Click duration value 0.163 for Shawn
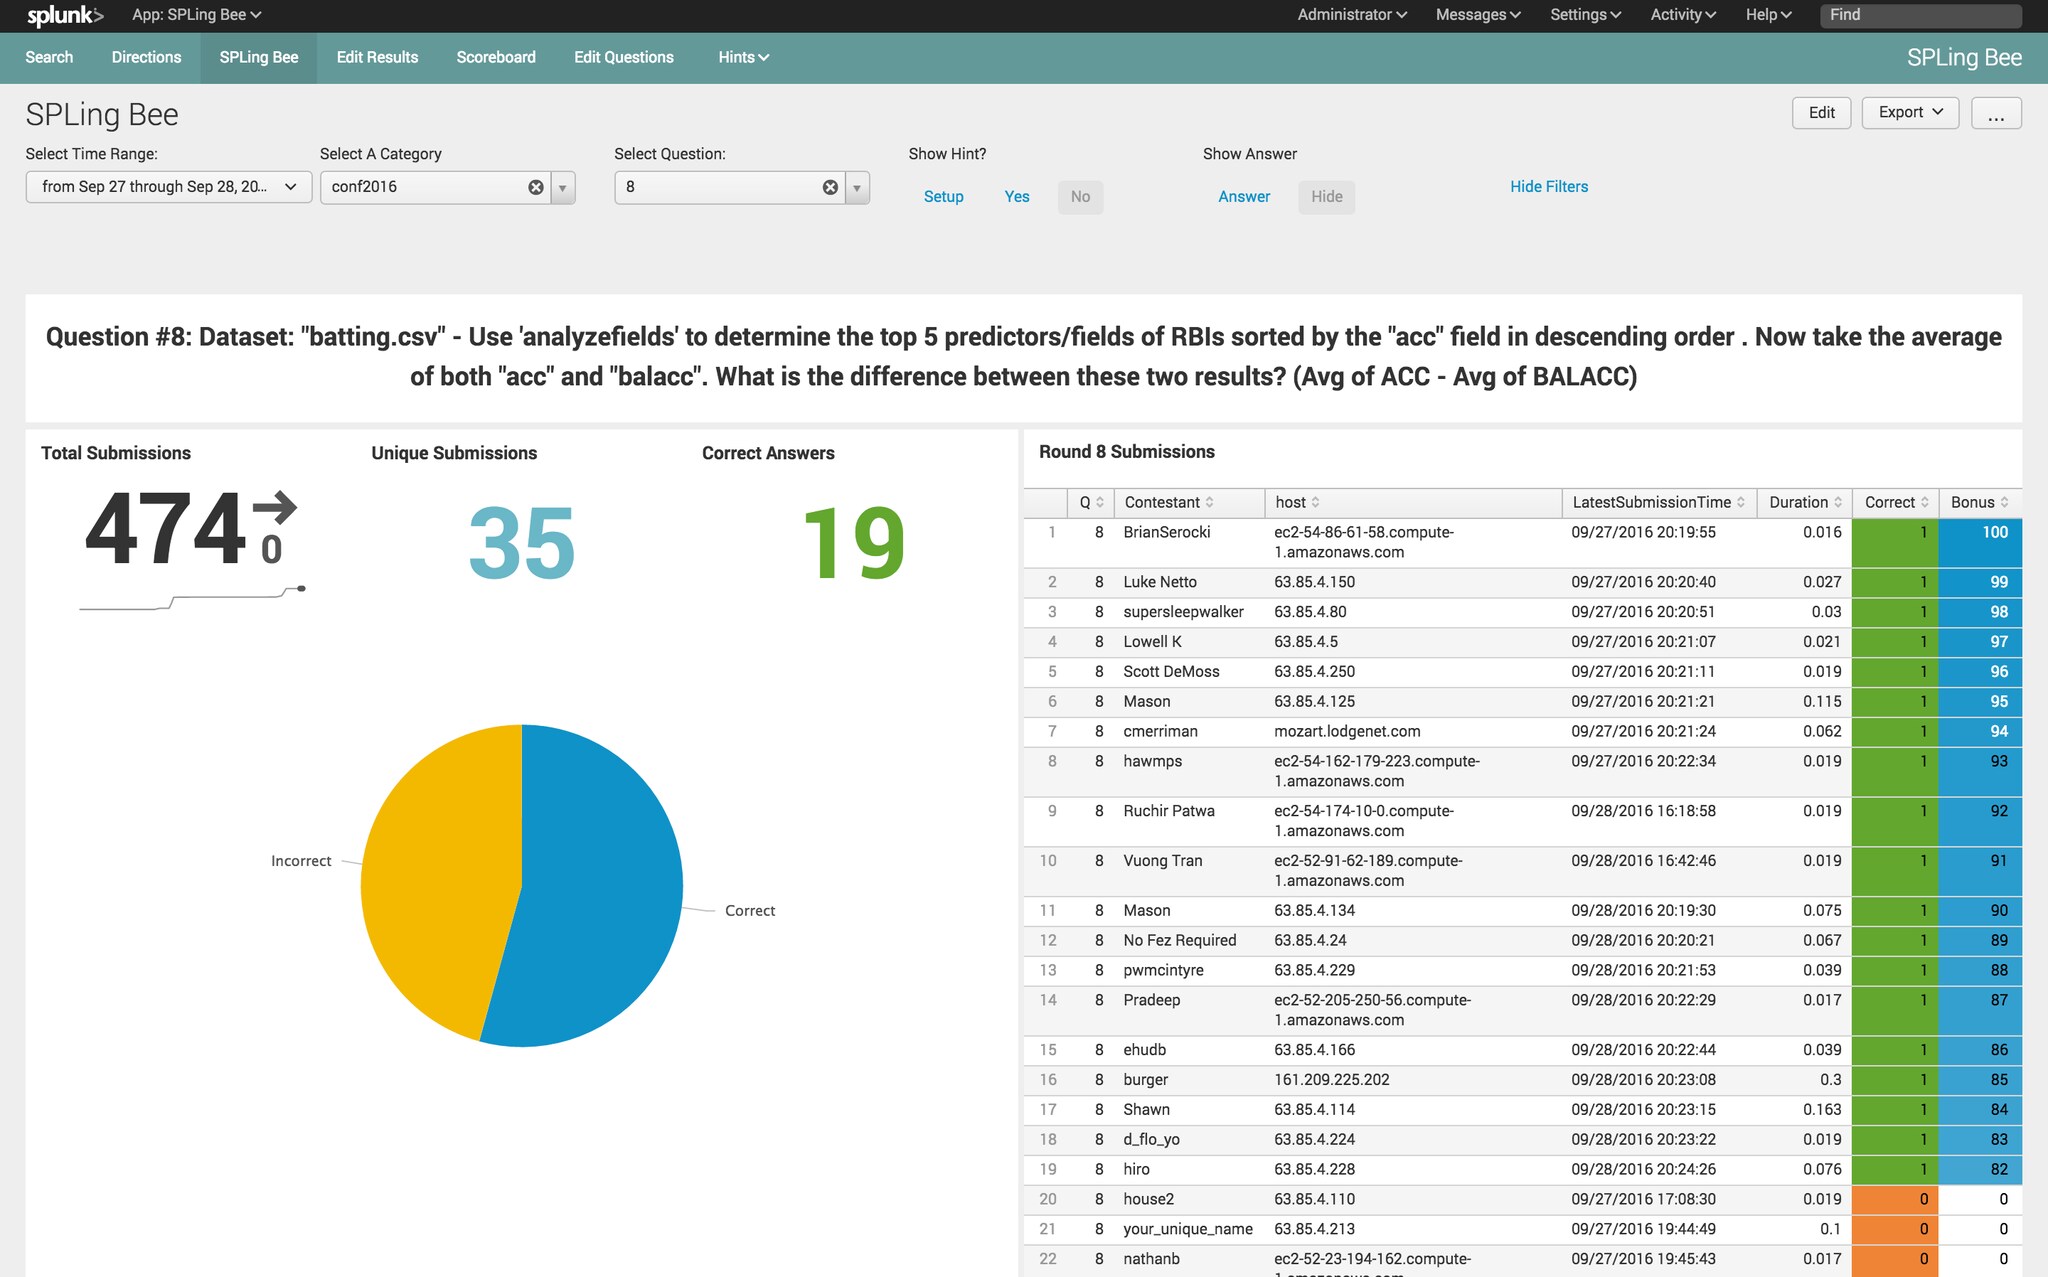This screenshot has height=1277, width=2048. pos(1822,1110)
